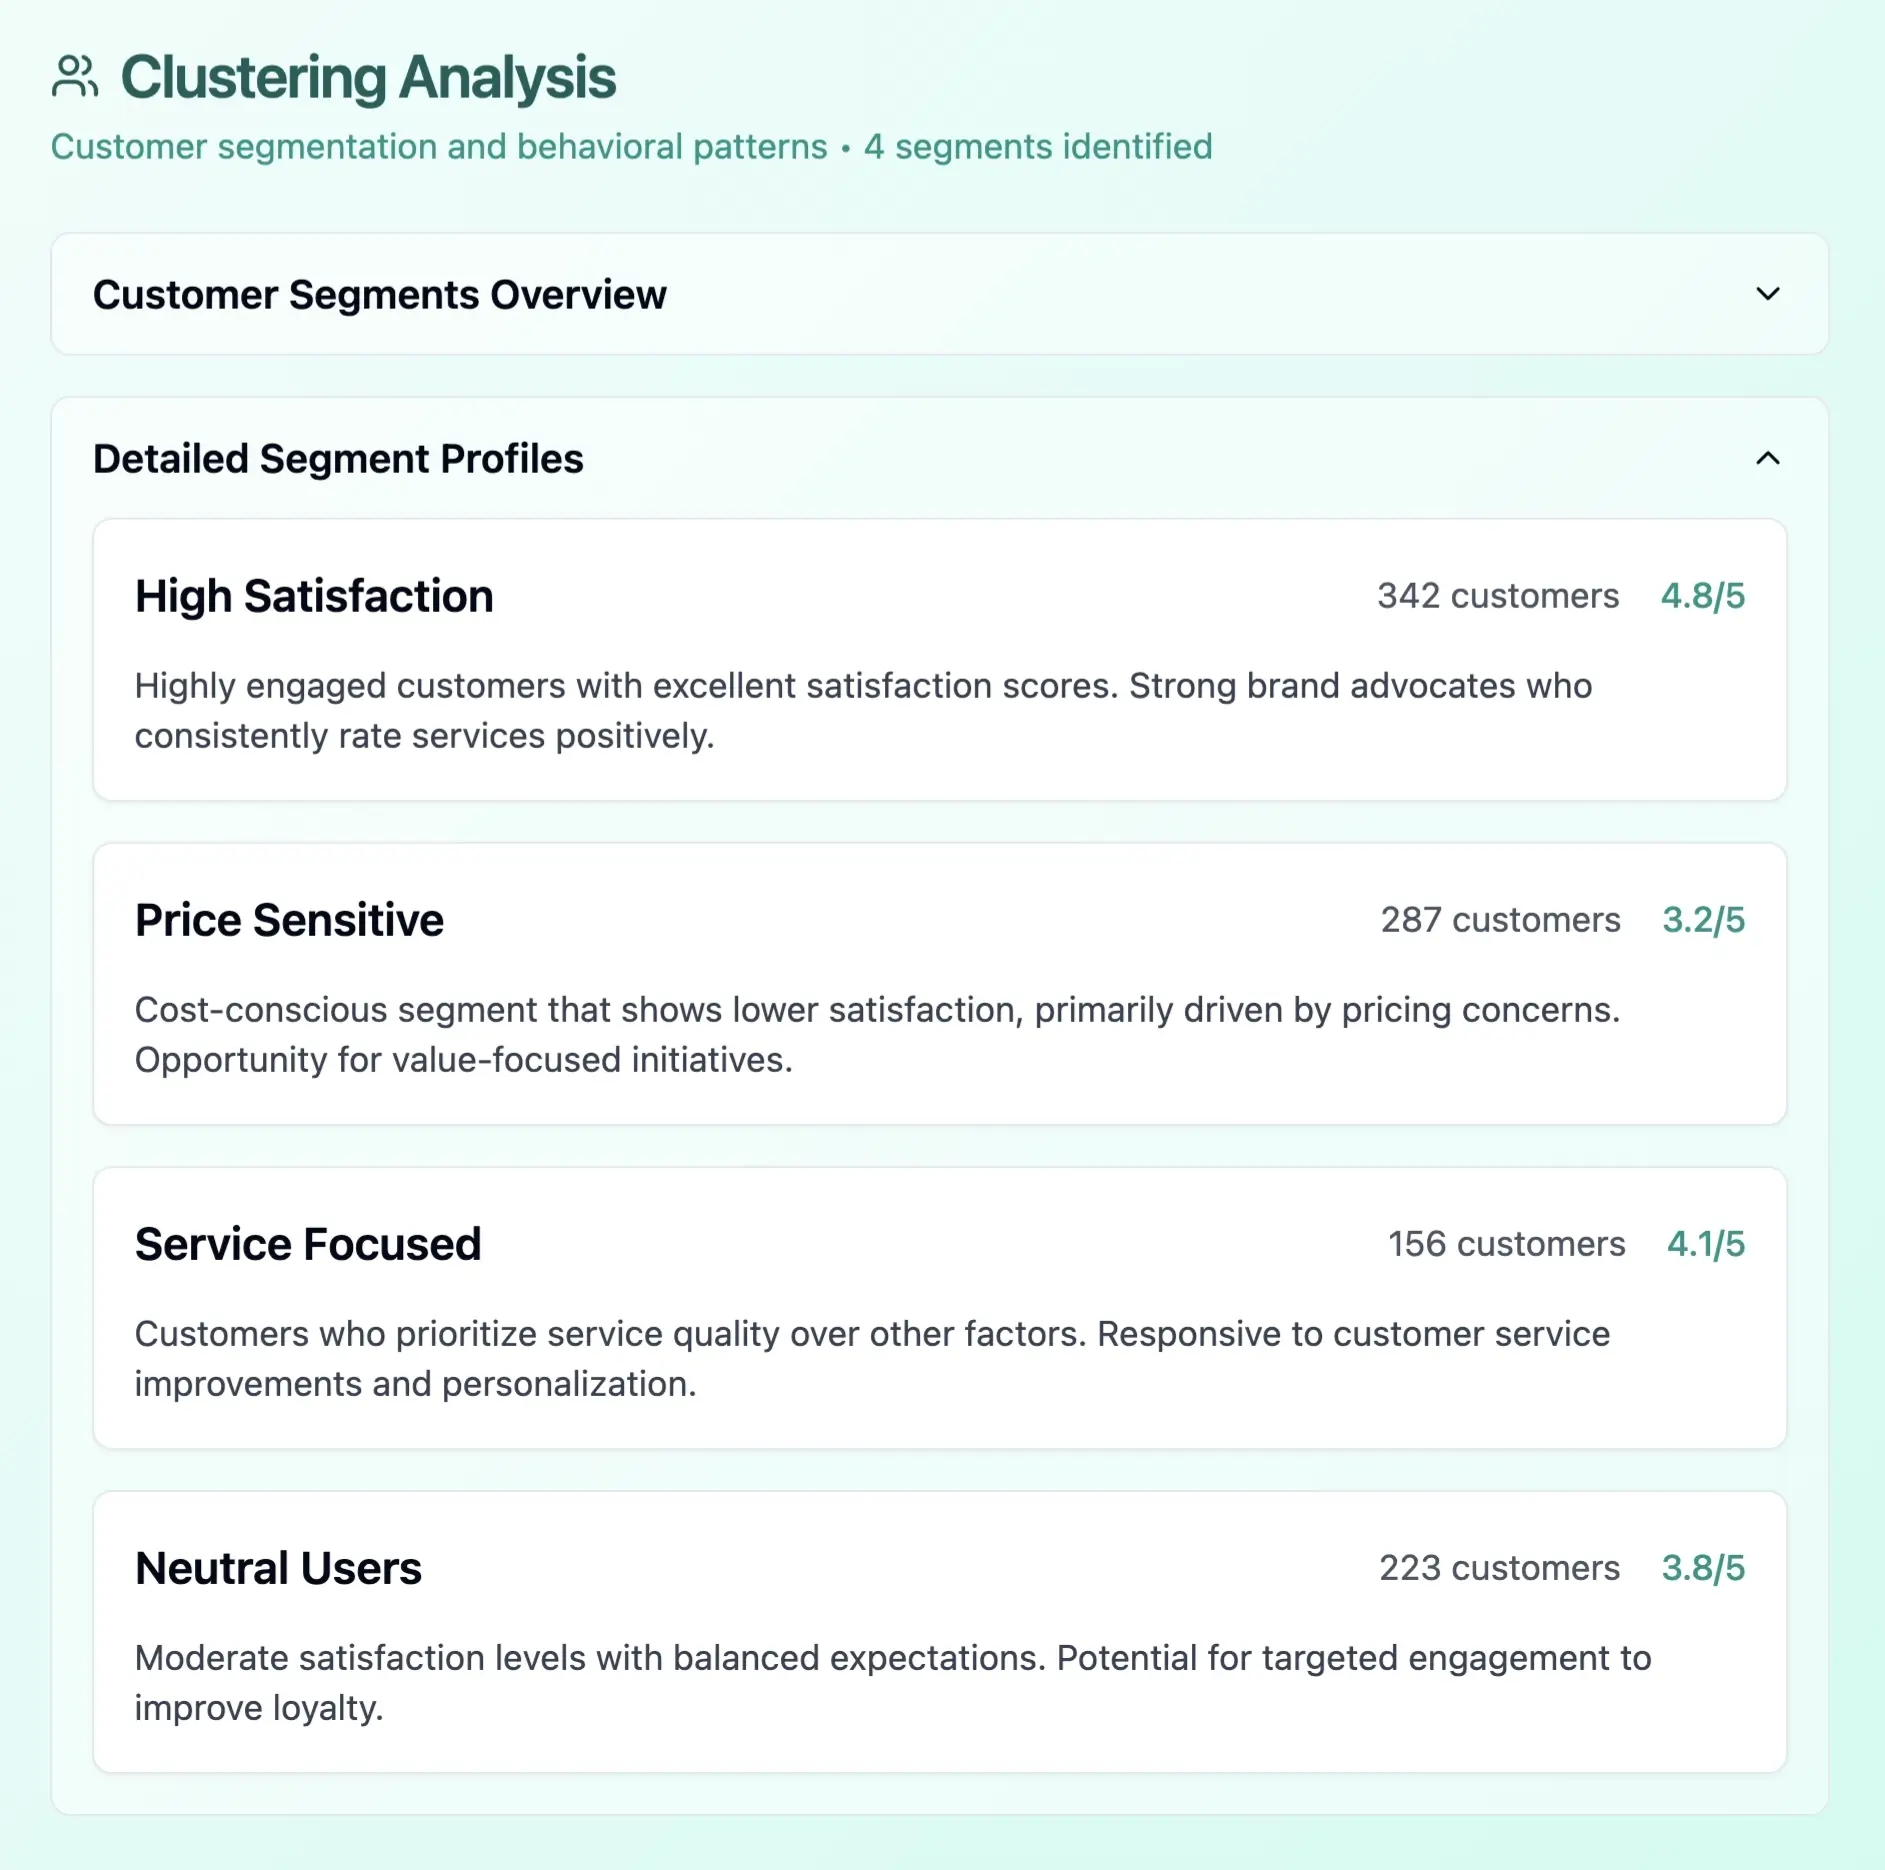Click 223 customers beside Neutral Users
This screenshot has height=1870, width=1885.
[x=1499, y=1567]
